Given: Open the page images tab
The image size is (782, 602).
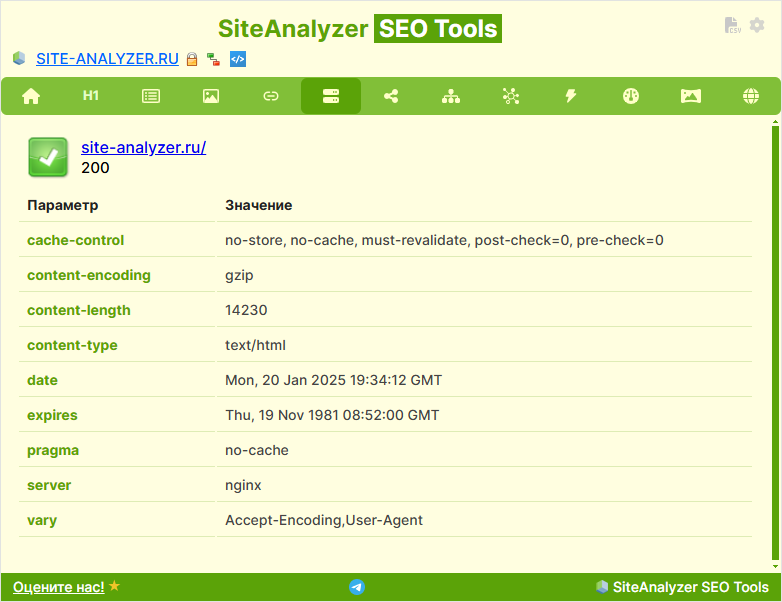Looking at the screenshot, I should point(211,96).
